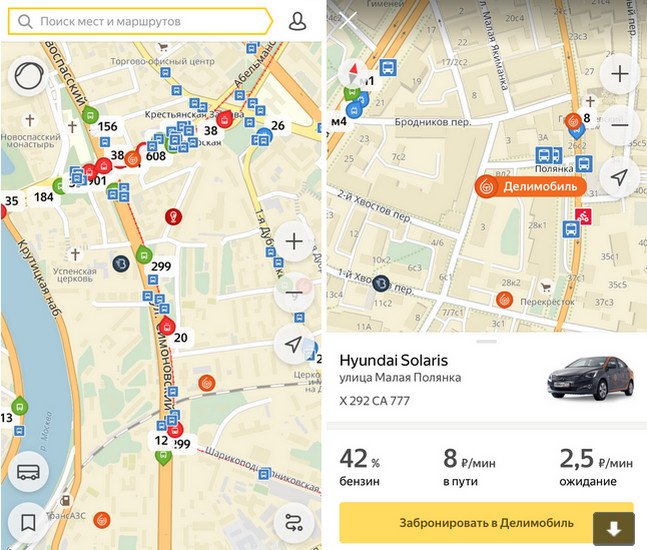647x550 pixels.
Task: Close the car details view
Action: pos(347,22)
